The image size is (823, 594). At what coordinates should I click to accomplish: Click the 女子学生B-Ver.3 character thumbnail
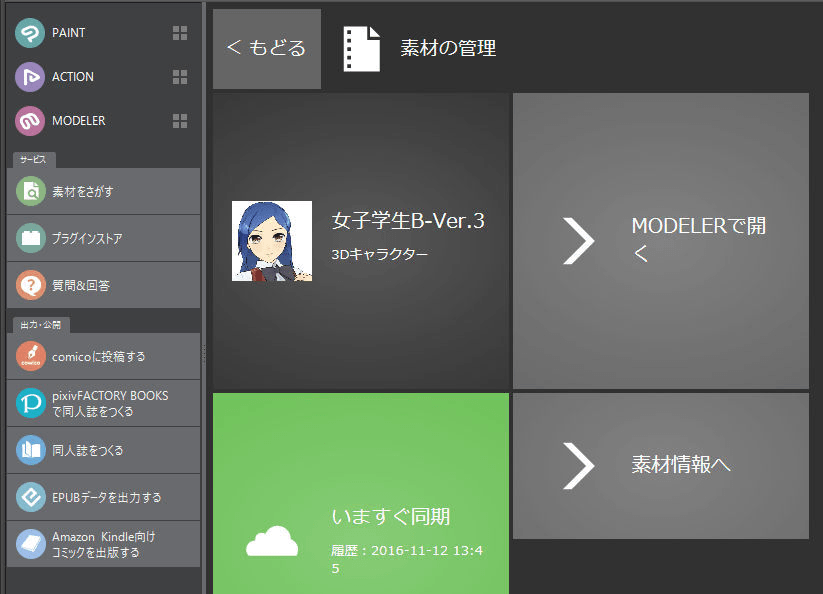click(272, 241)
